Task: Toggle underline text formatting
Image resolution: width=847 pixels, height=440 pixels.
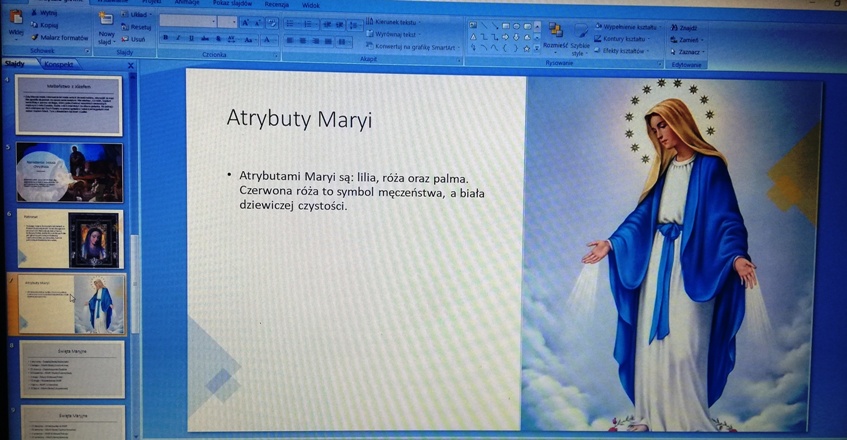Action: [x=191, y=39]
